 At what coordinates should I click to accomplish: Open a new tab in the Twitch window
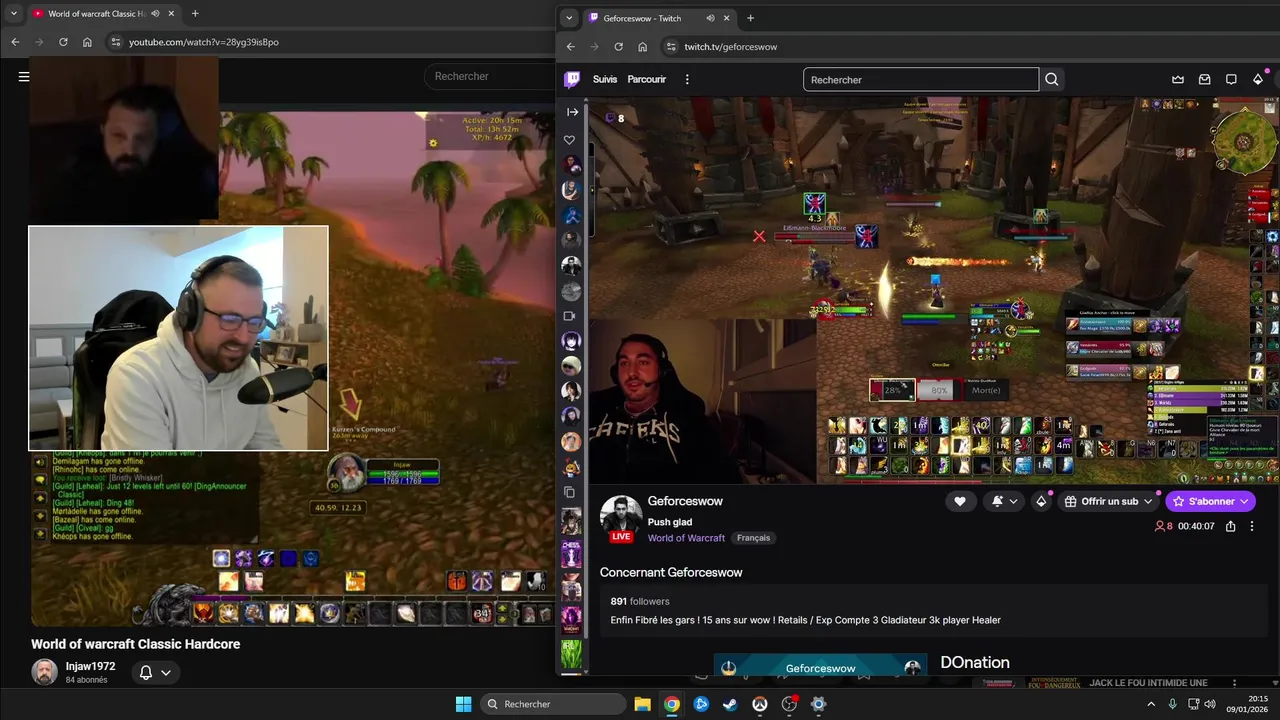[x=750, y=18]
